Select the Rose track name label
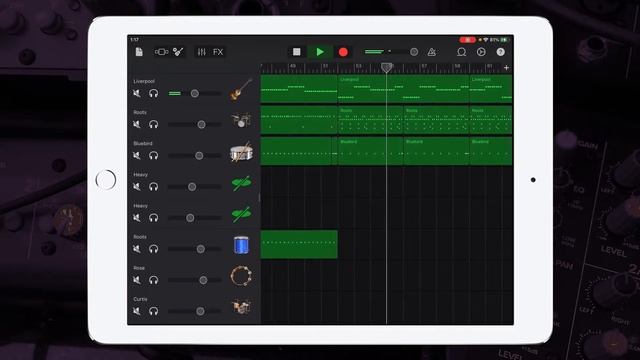 pos(139,268)
